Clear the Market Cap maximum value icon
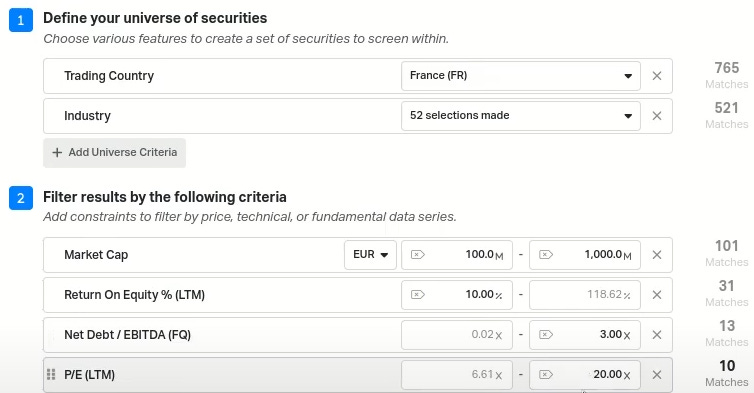The image size is (754, 393). tap(546, 255)
